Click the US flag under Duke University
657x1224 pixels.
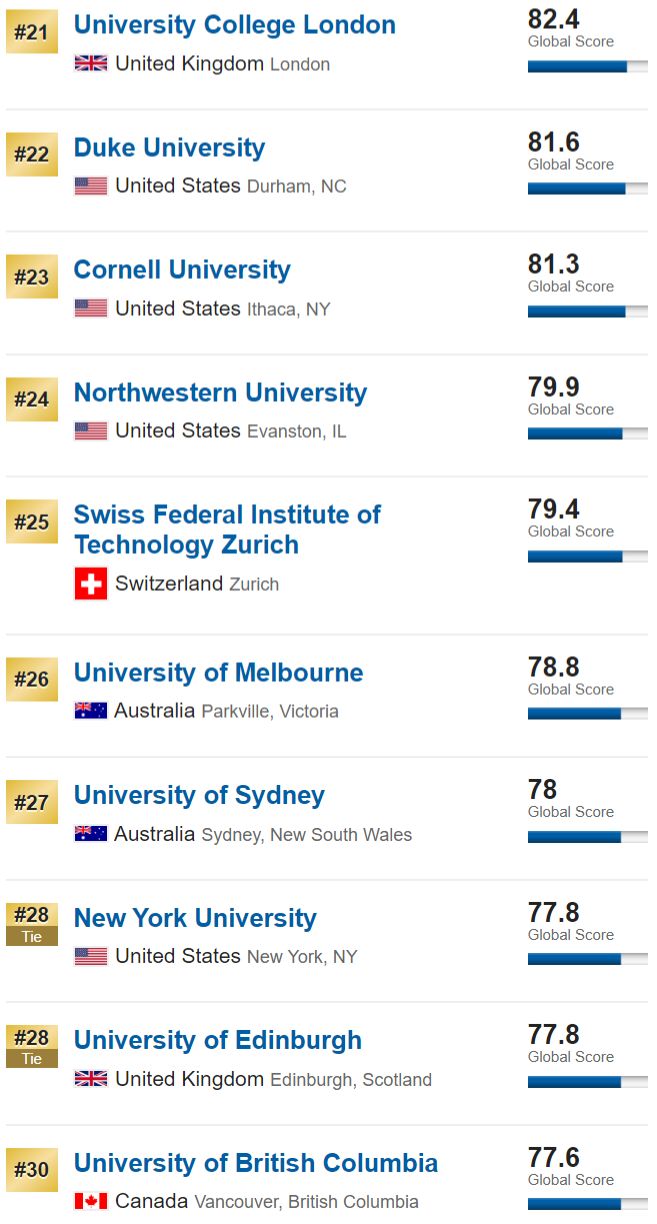pos(91,186)
